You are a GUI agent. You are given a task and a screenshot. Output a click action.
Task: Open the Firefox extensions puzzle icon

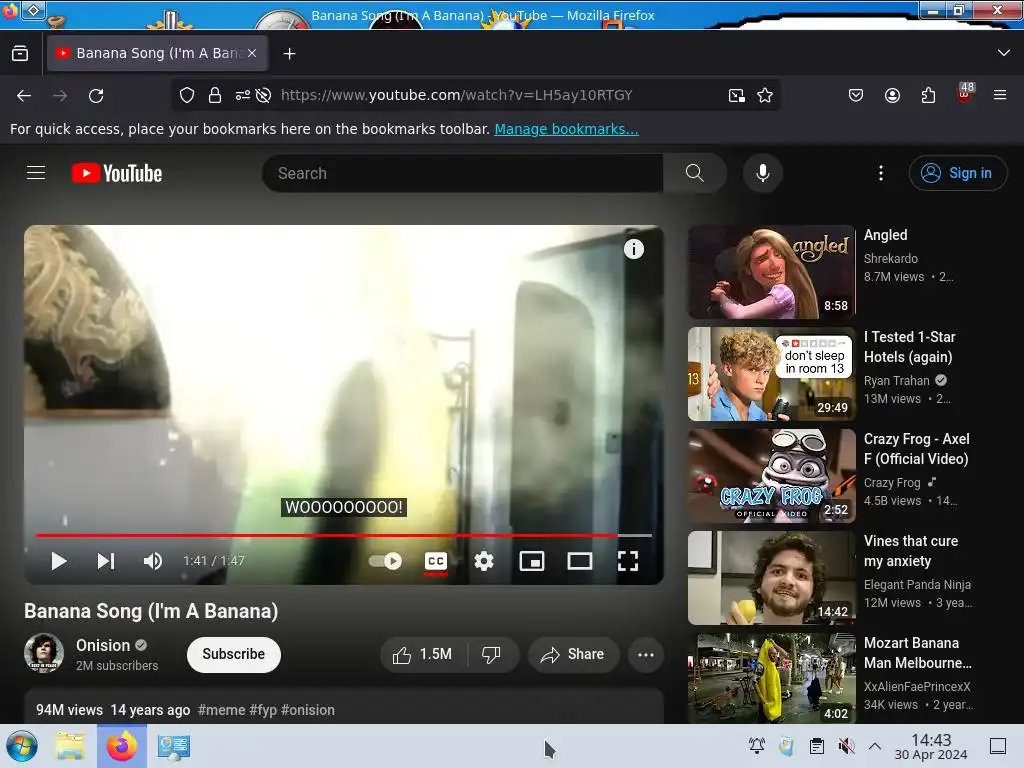928,95
